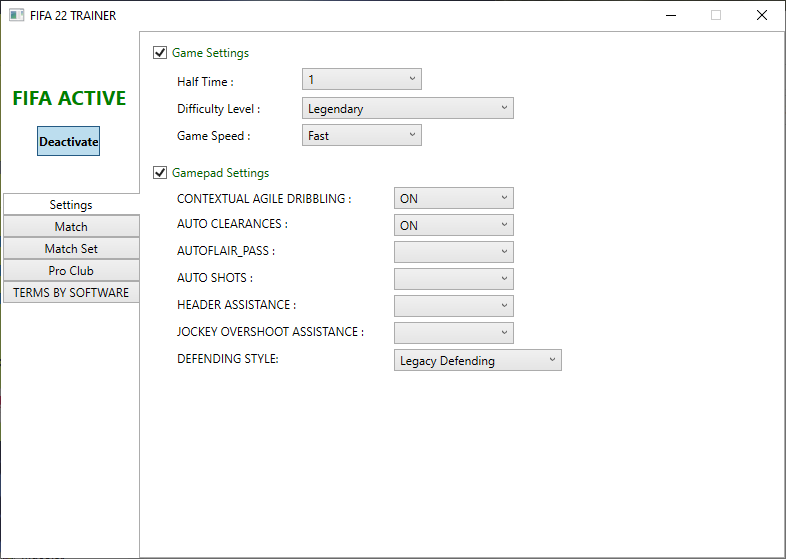Switch to the Pro Club tab
786x559 pixels.
click(x=71, y=271)
